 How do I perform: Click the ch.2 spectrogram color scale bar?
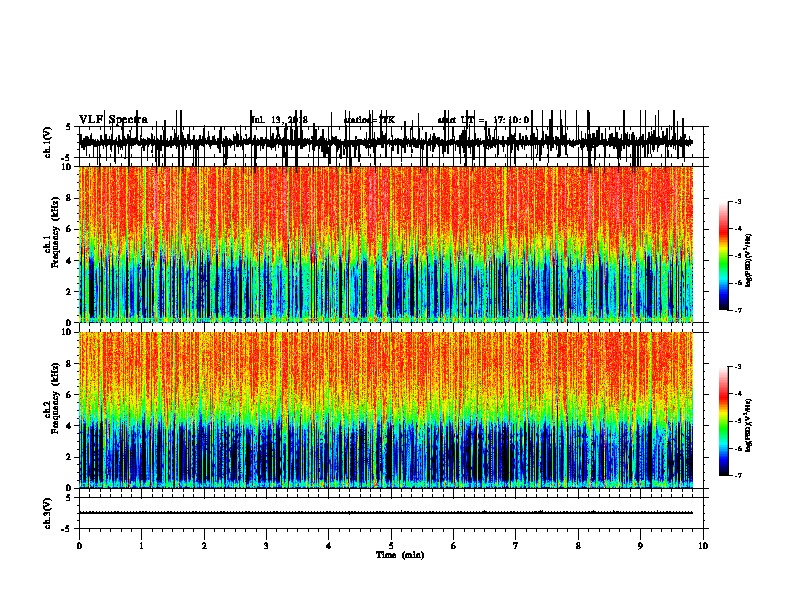coord(723,421)
